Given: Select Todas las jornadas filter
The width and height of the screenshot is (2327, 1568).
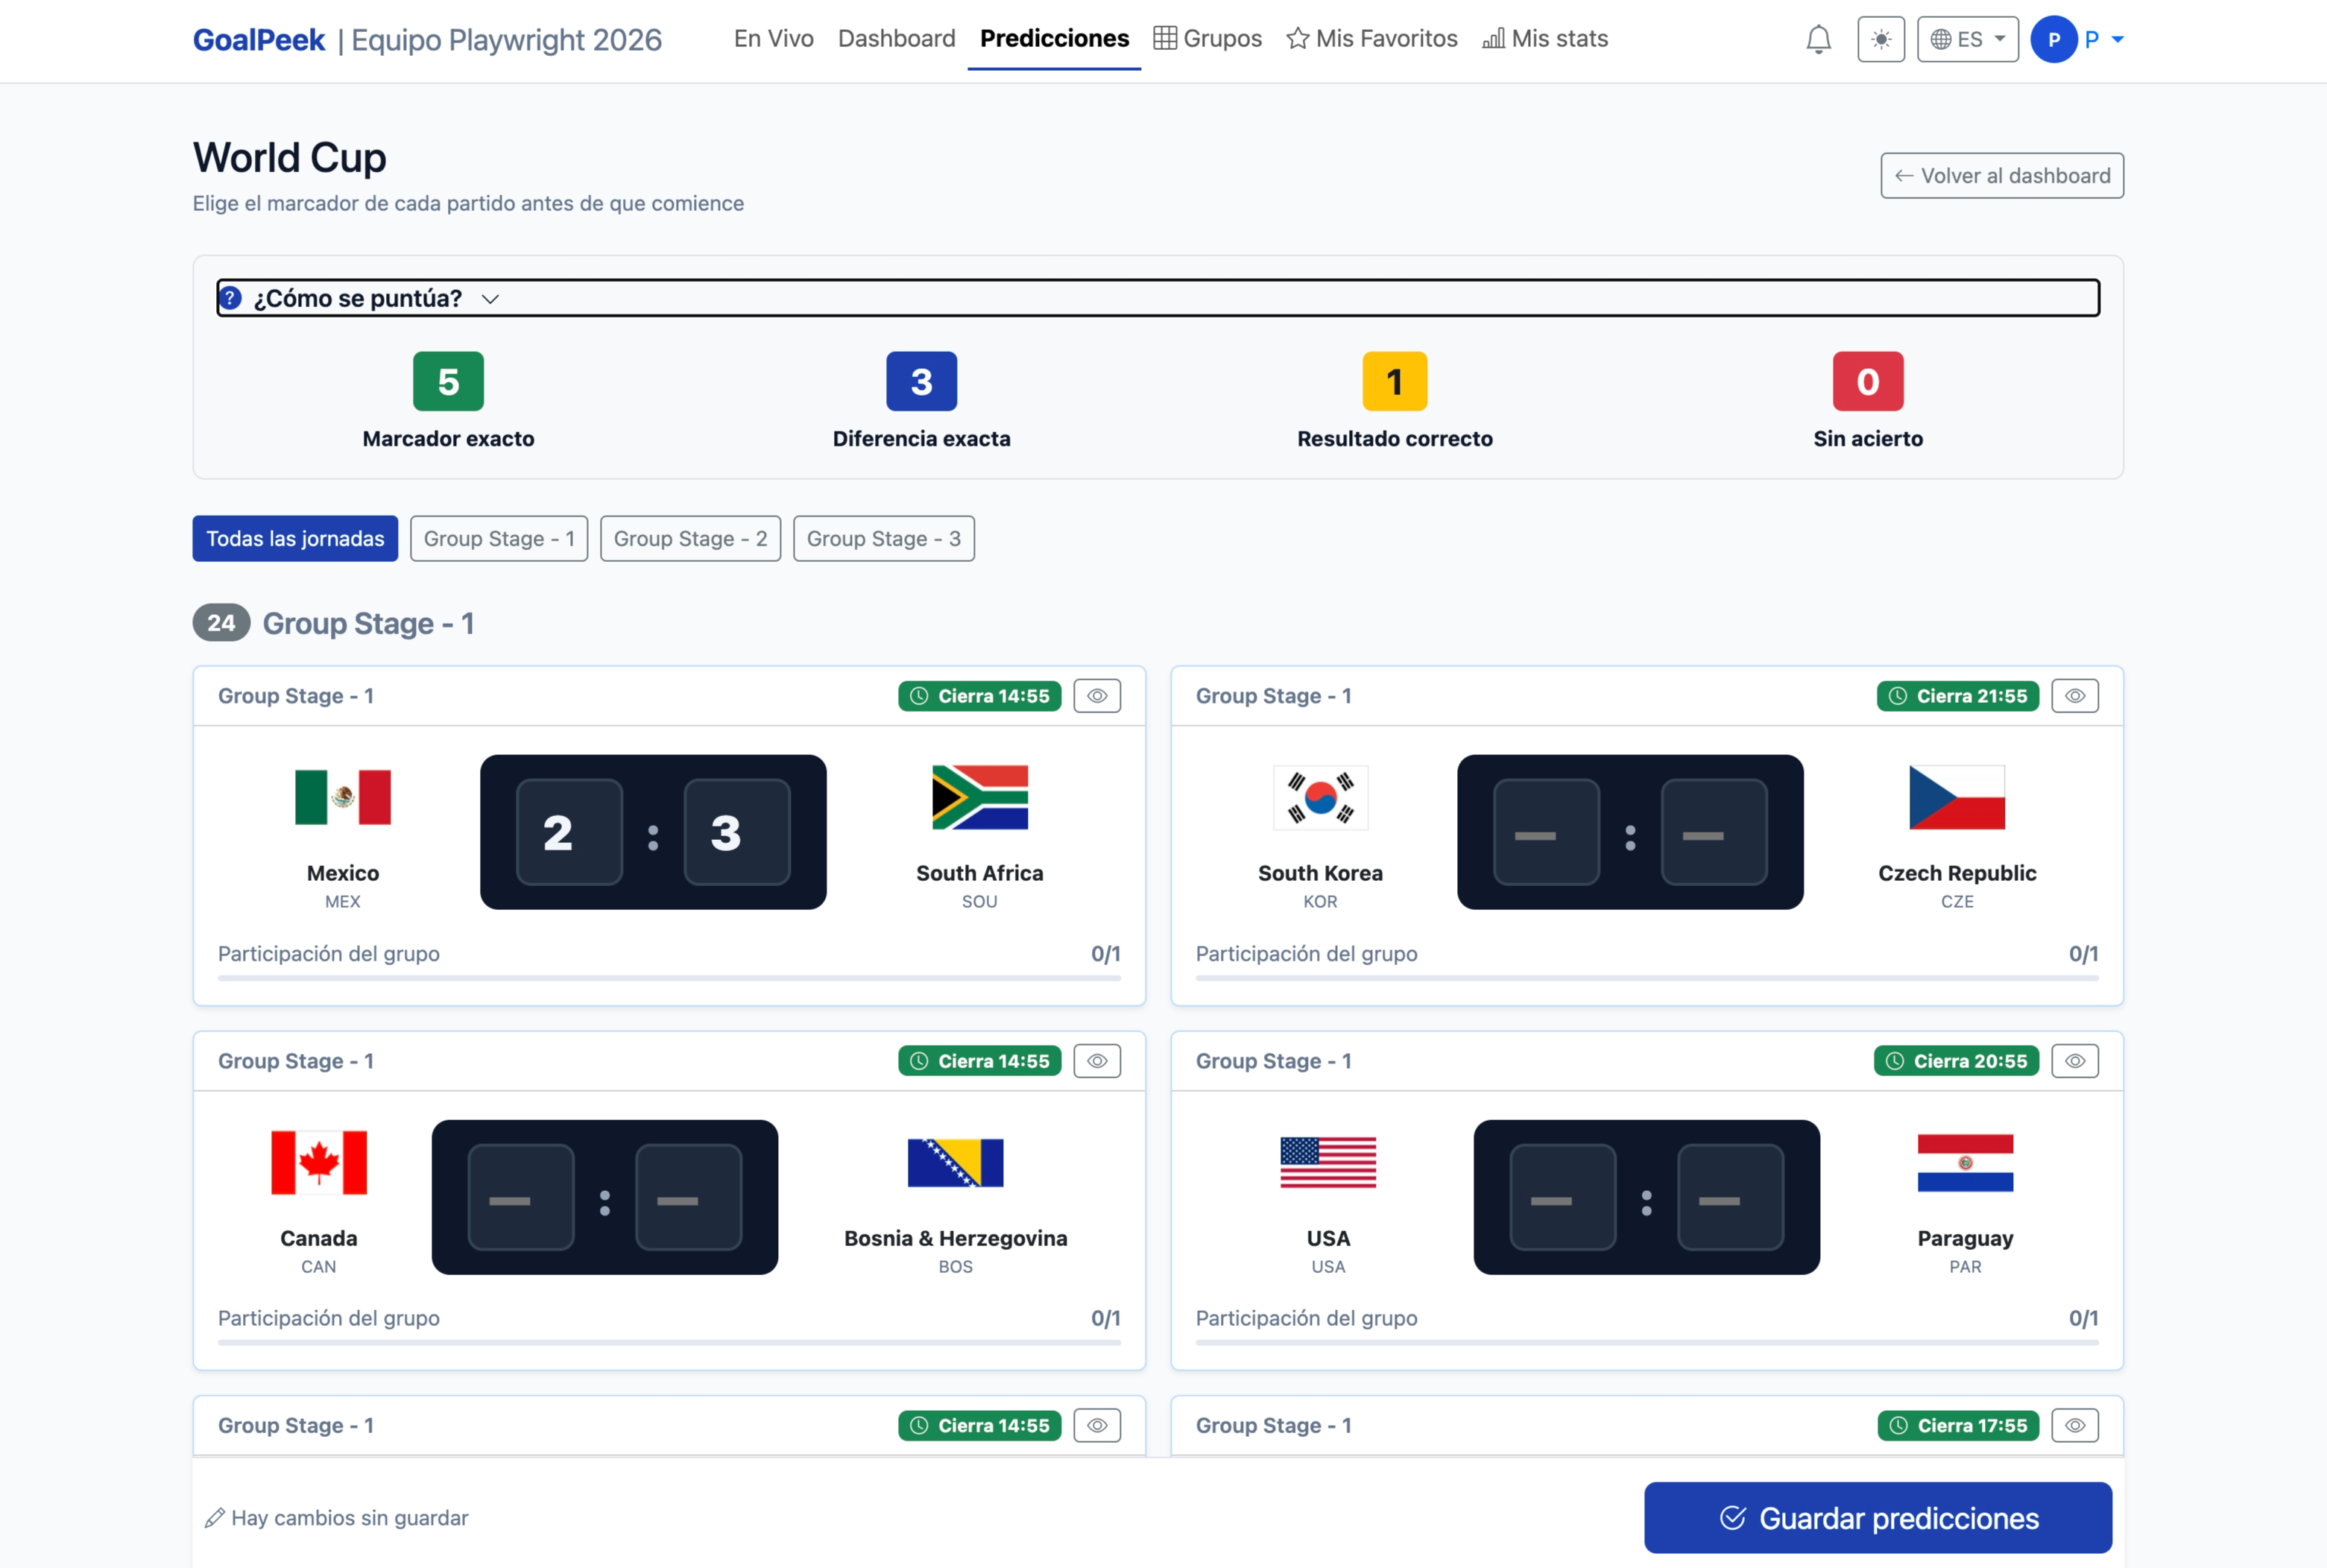Looking at the screenshot, I should coord(295,539).
